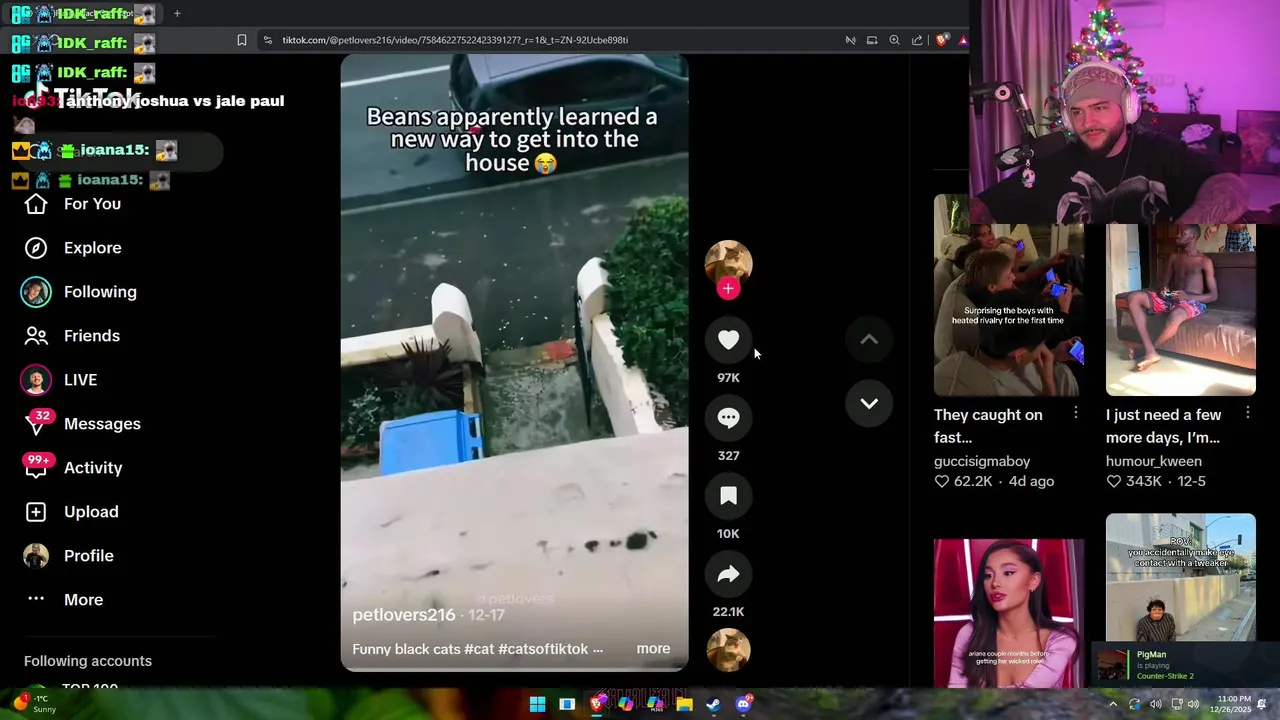Open the sound disc below the share count
This screenshot has height=720, width=1280.
tap(728, 650)
